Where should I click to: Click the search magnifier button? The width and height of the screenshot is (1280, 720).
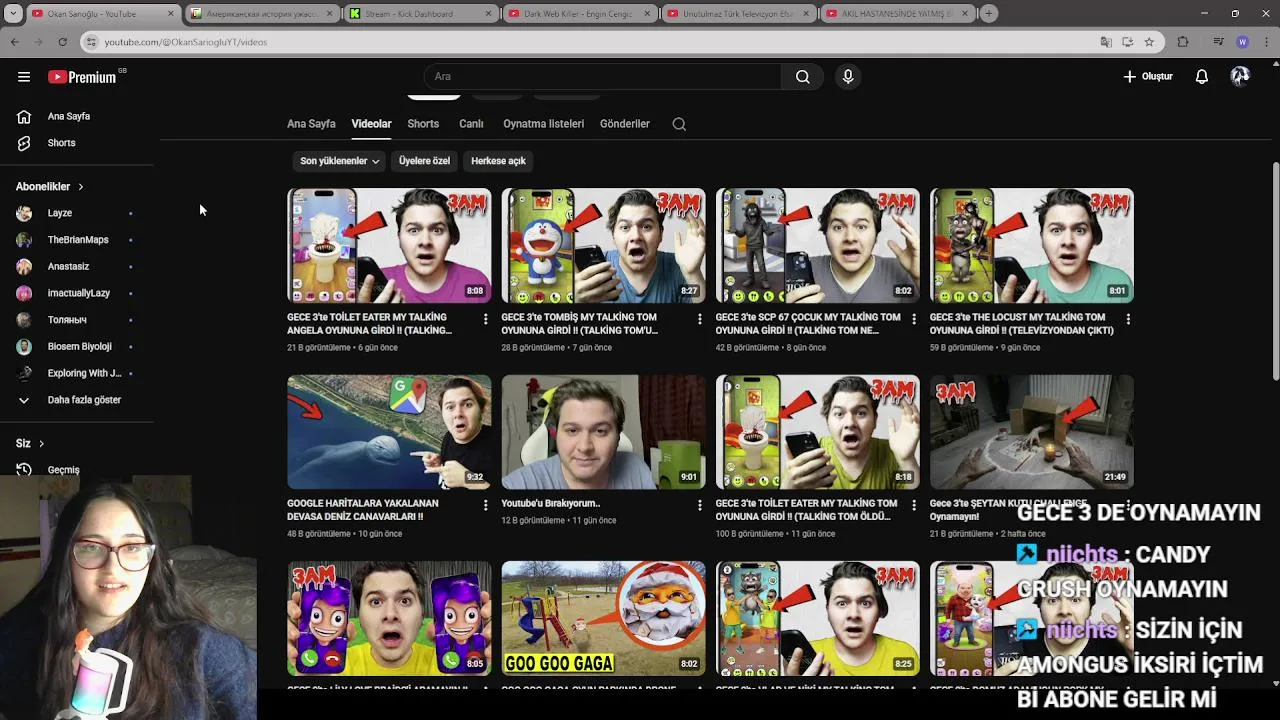point(802,77)
